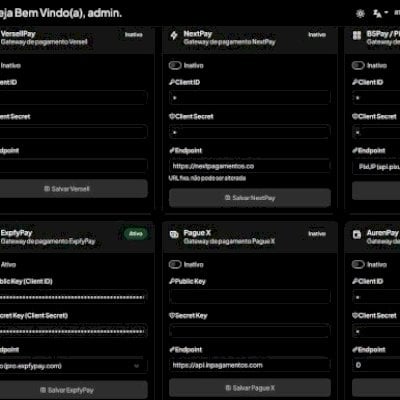Enable the BSPay gateway toggle
400x400 pixels.
click(x=358, y=65)
